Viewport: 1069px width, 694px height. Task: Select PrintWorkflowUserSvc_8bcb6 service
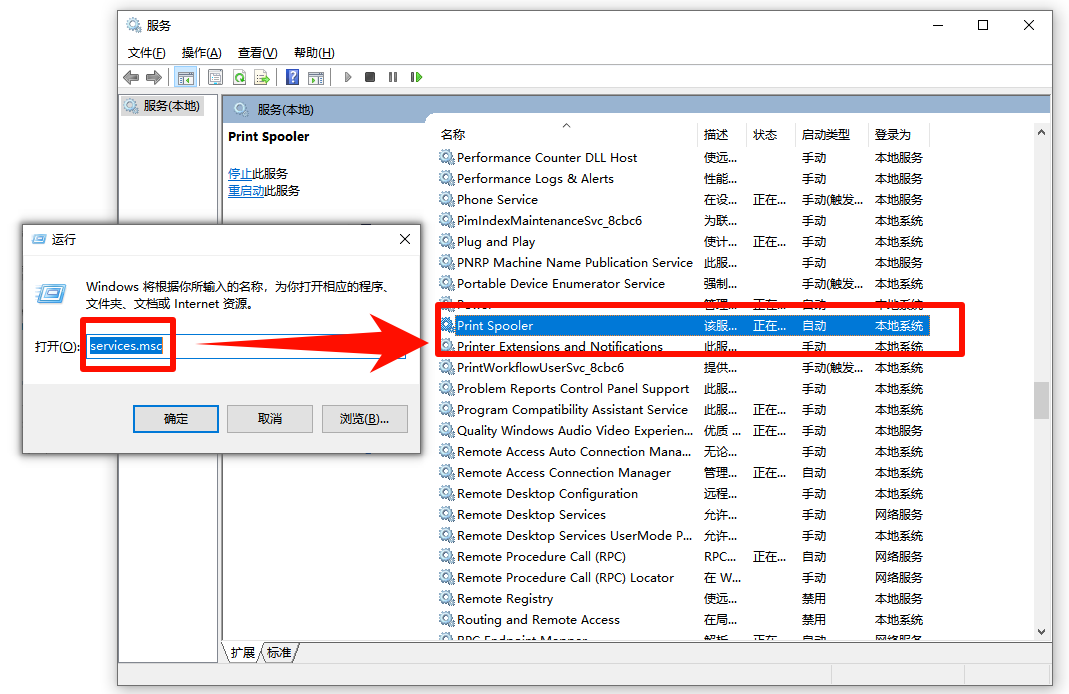point(540,367)
